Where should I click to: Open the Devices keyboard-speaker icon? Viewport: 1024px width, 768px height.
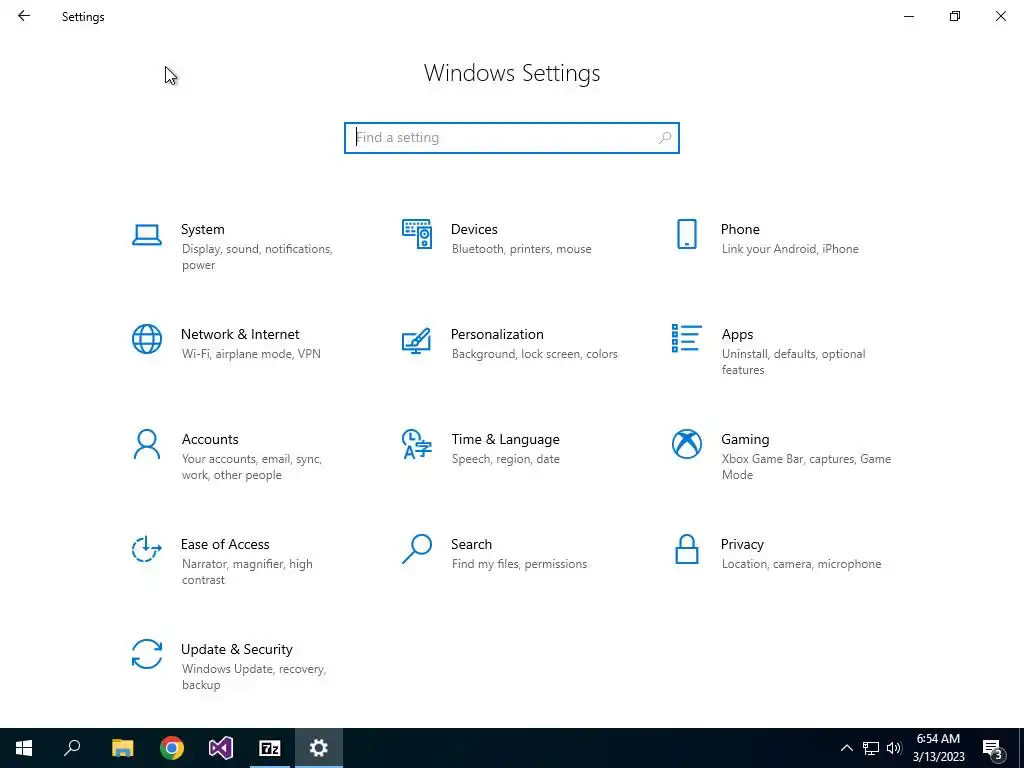coord(417,234)
